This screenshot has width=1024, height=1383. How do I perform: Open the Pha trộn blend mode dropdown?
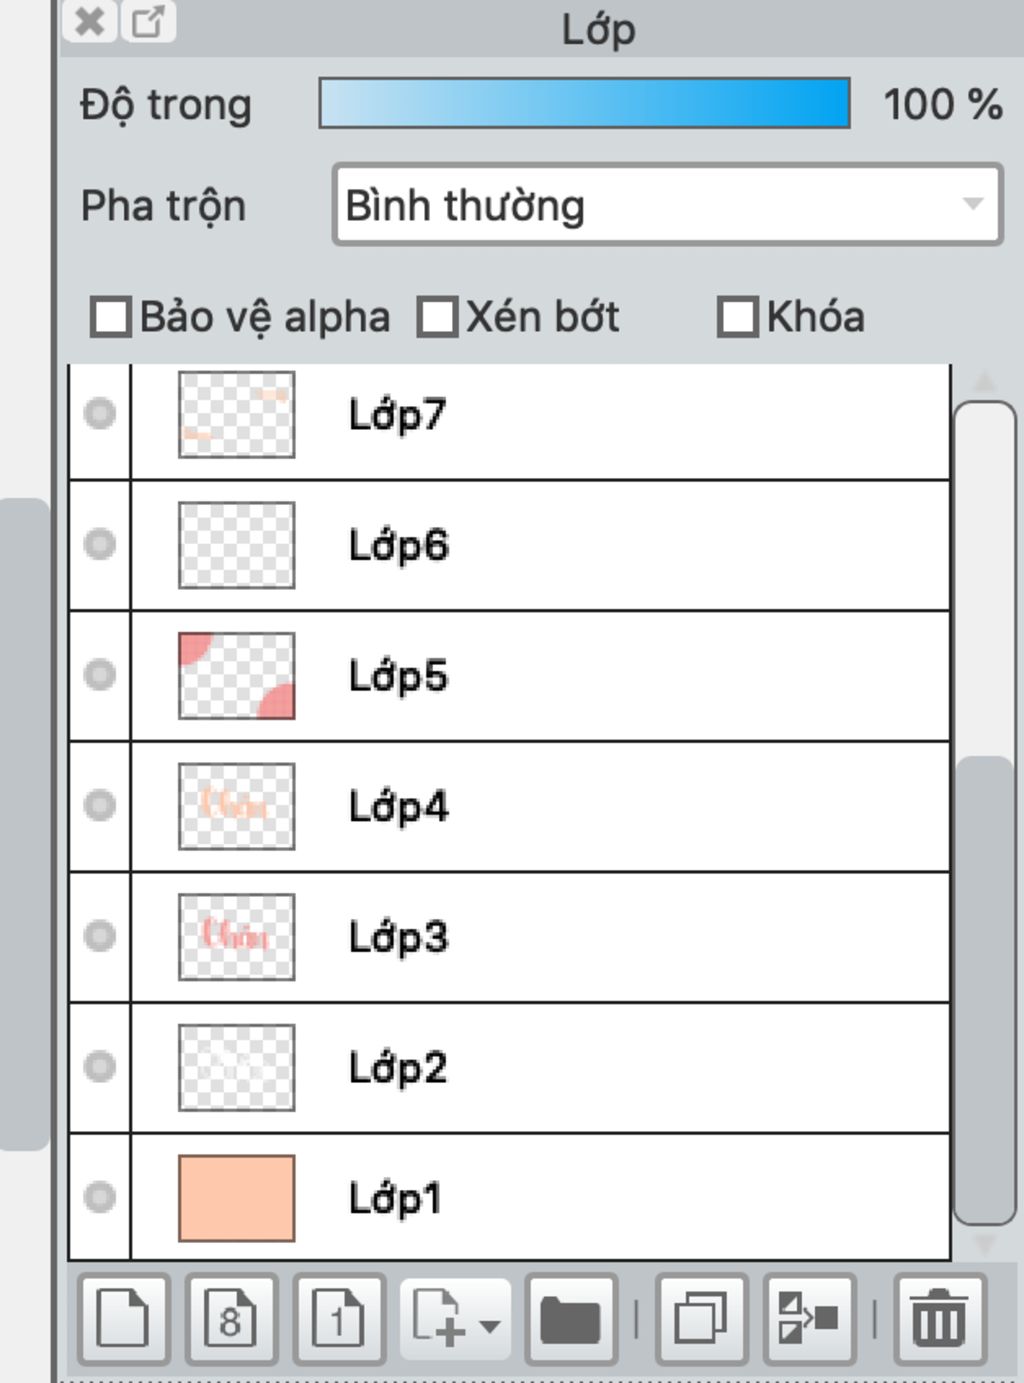pyautogui.click(x=667, y=205)
